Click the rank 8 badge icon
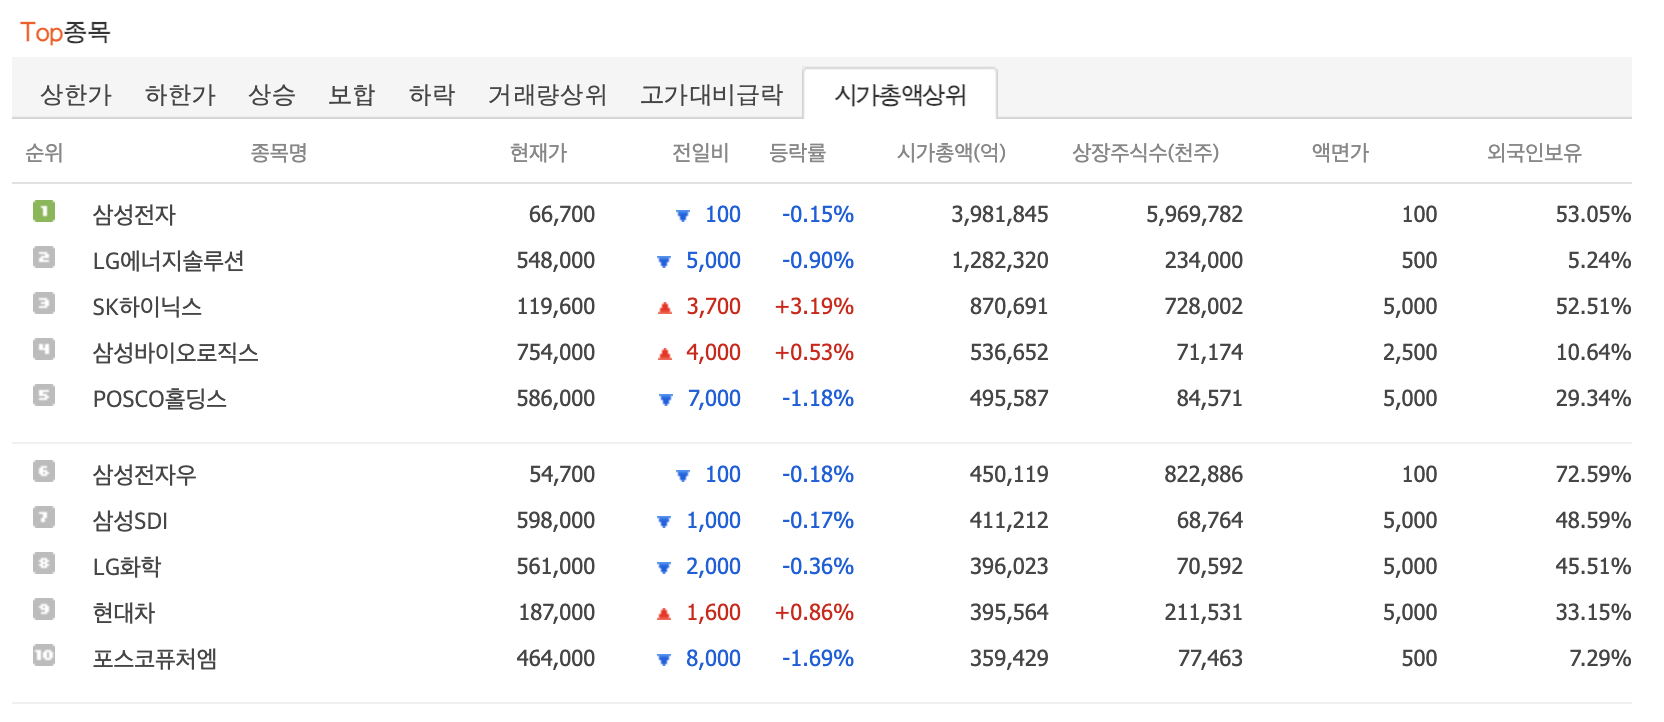Screen dimensions: 1664x722 [x=44, y=563]
